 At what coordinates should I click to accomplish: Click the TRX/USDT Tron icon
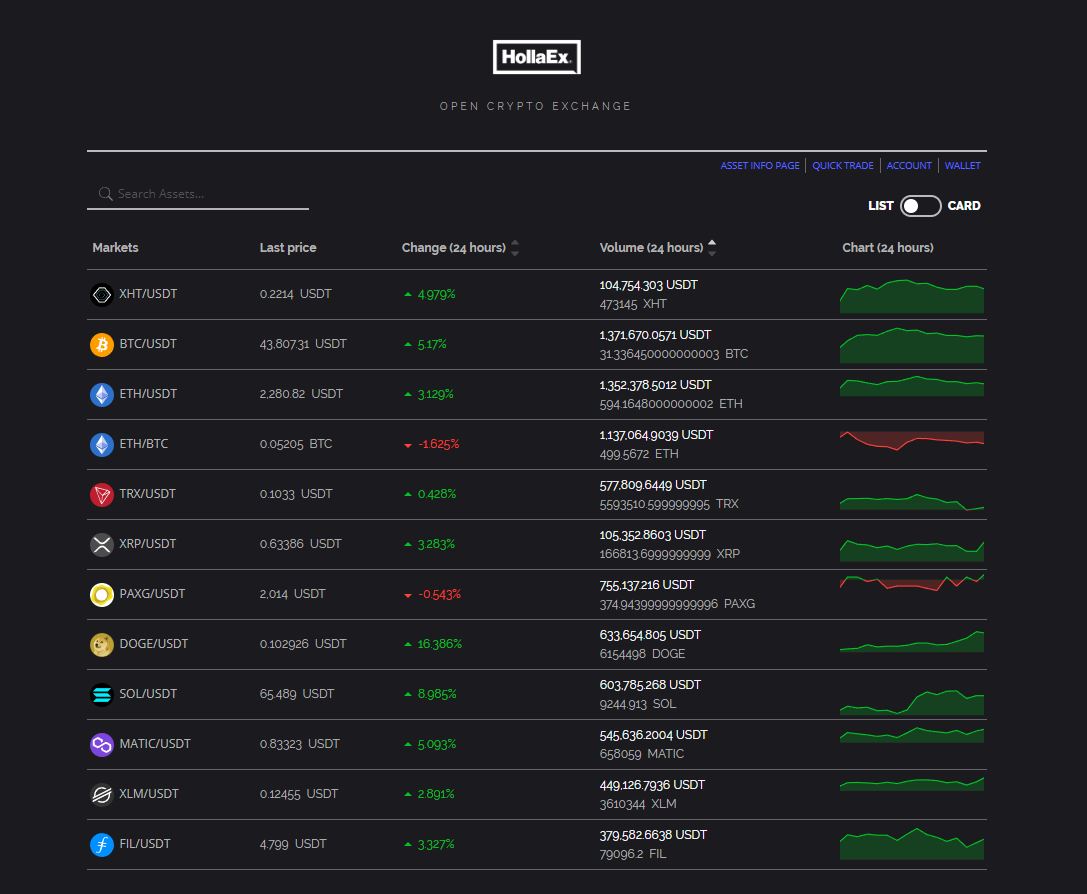coord(101,494)
